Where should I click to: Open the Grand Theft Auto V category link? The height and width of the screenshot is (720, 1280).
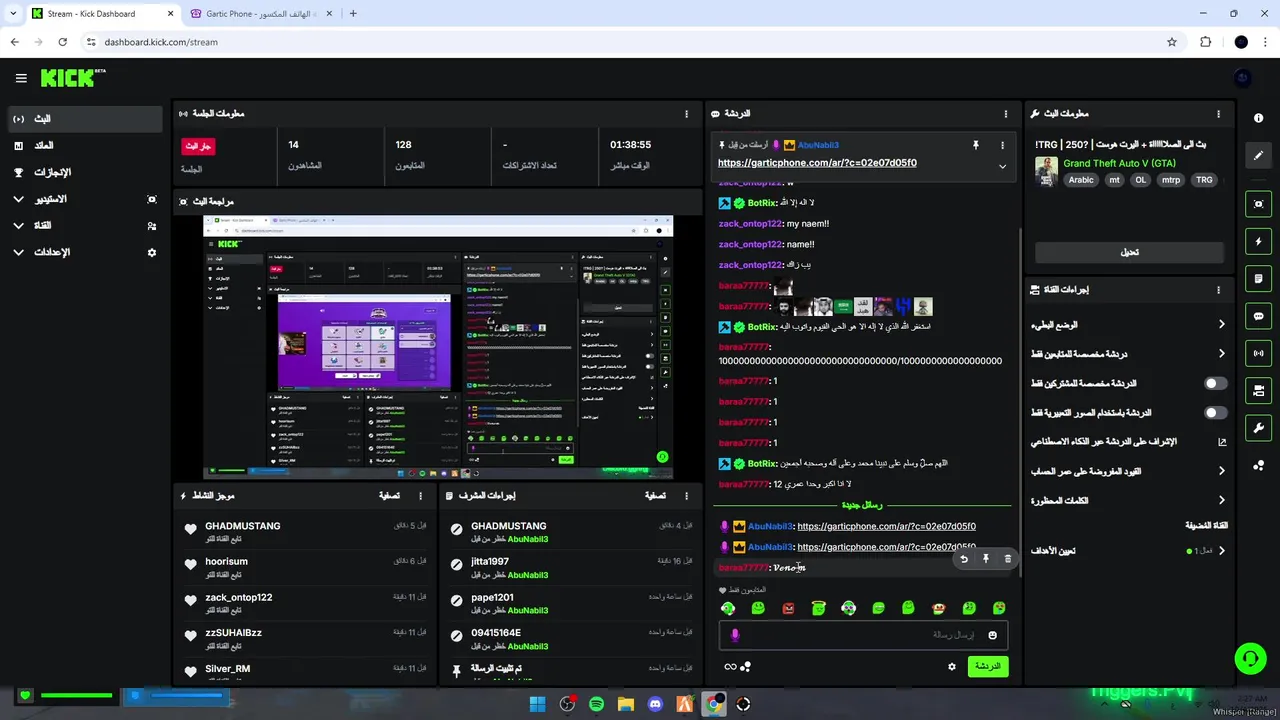[x=1119, y=163]
